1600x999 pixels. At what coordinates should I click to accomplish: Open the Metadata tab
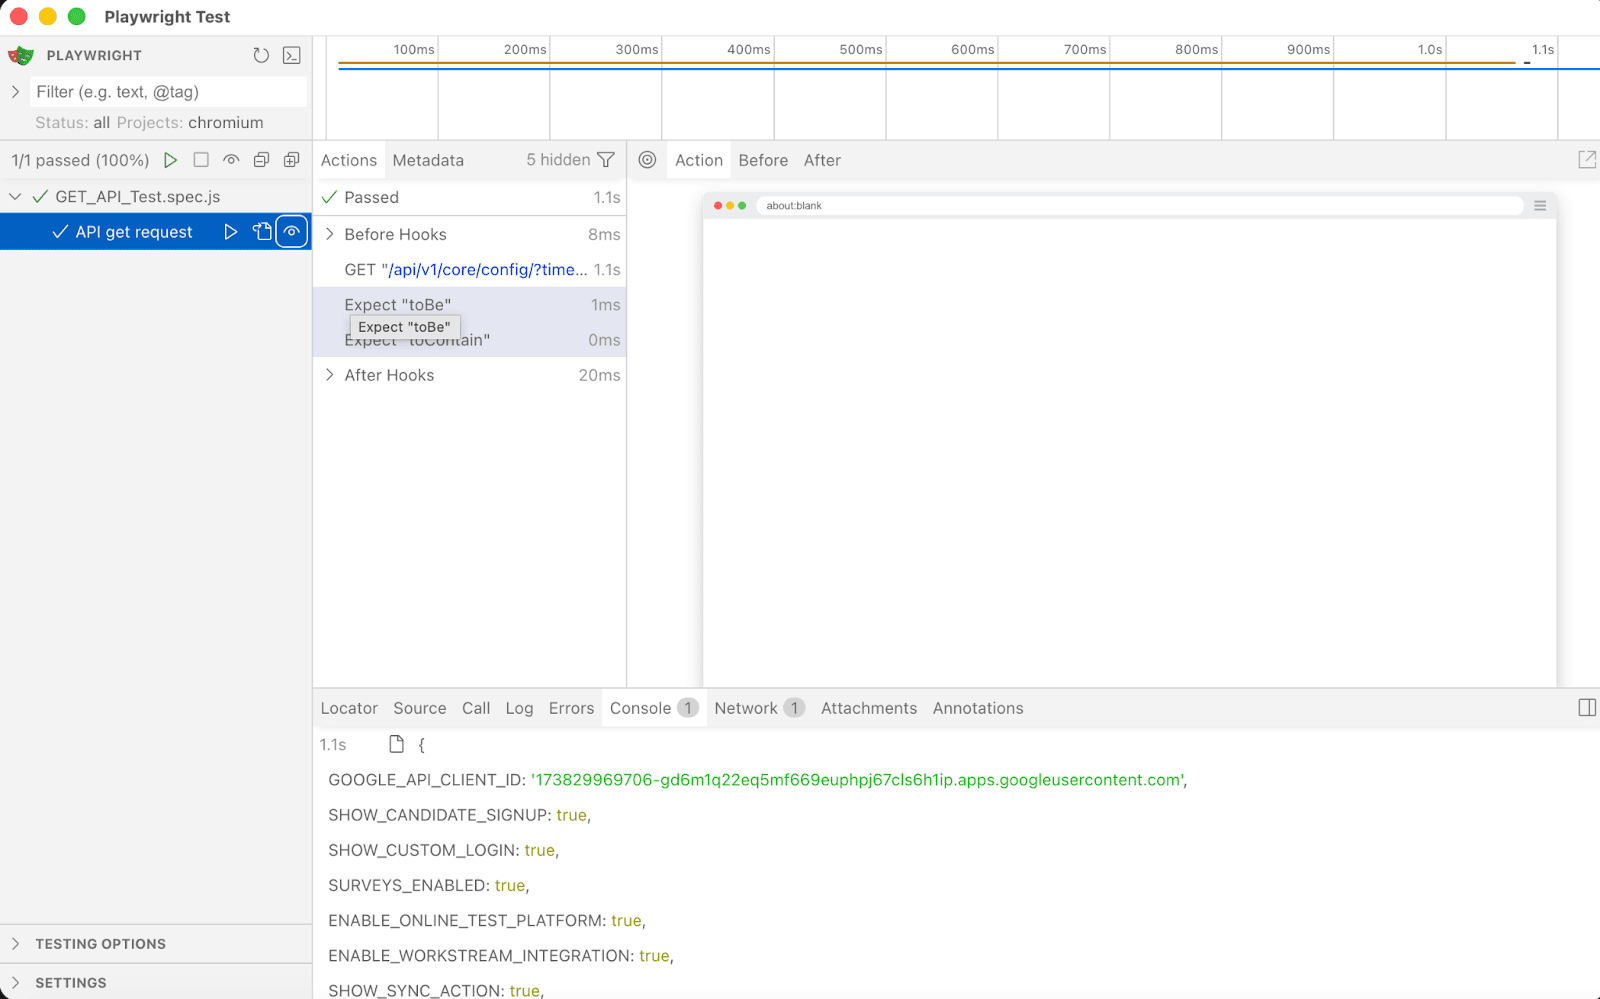point(428,160)
